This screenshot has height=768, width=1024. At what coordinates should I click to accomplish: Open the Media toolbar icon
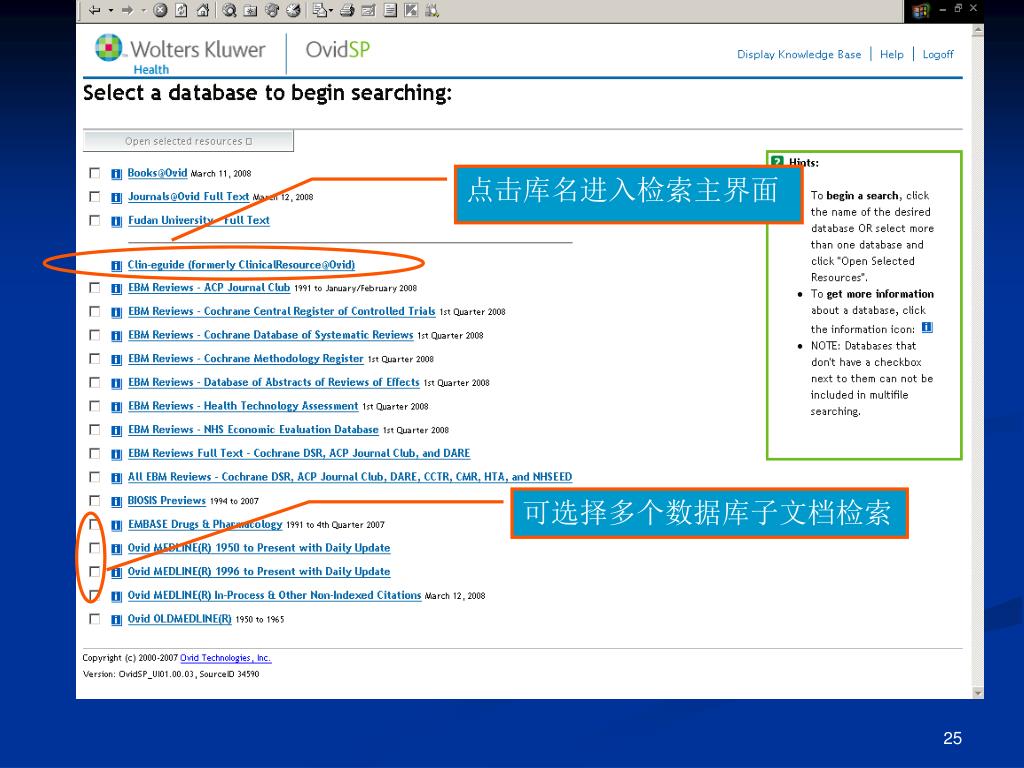coord(272,10)
